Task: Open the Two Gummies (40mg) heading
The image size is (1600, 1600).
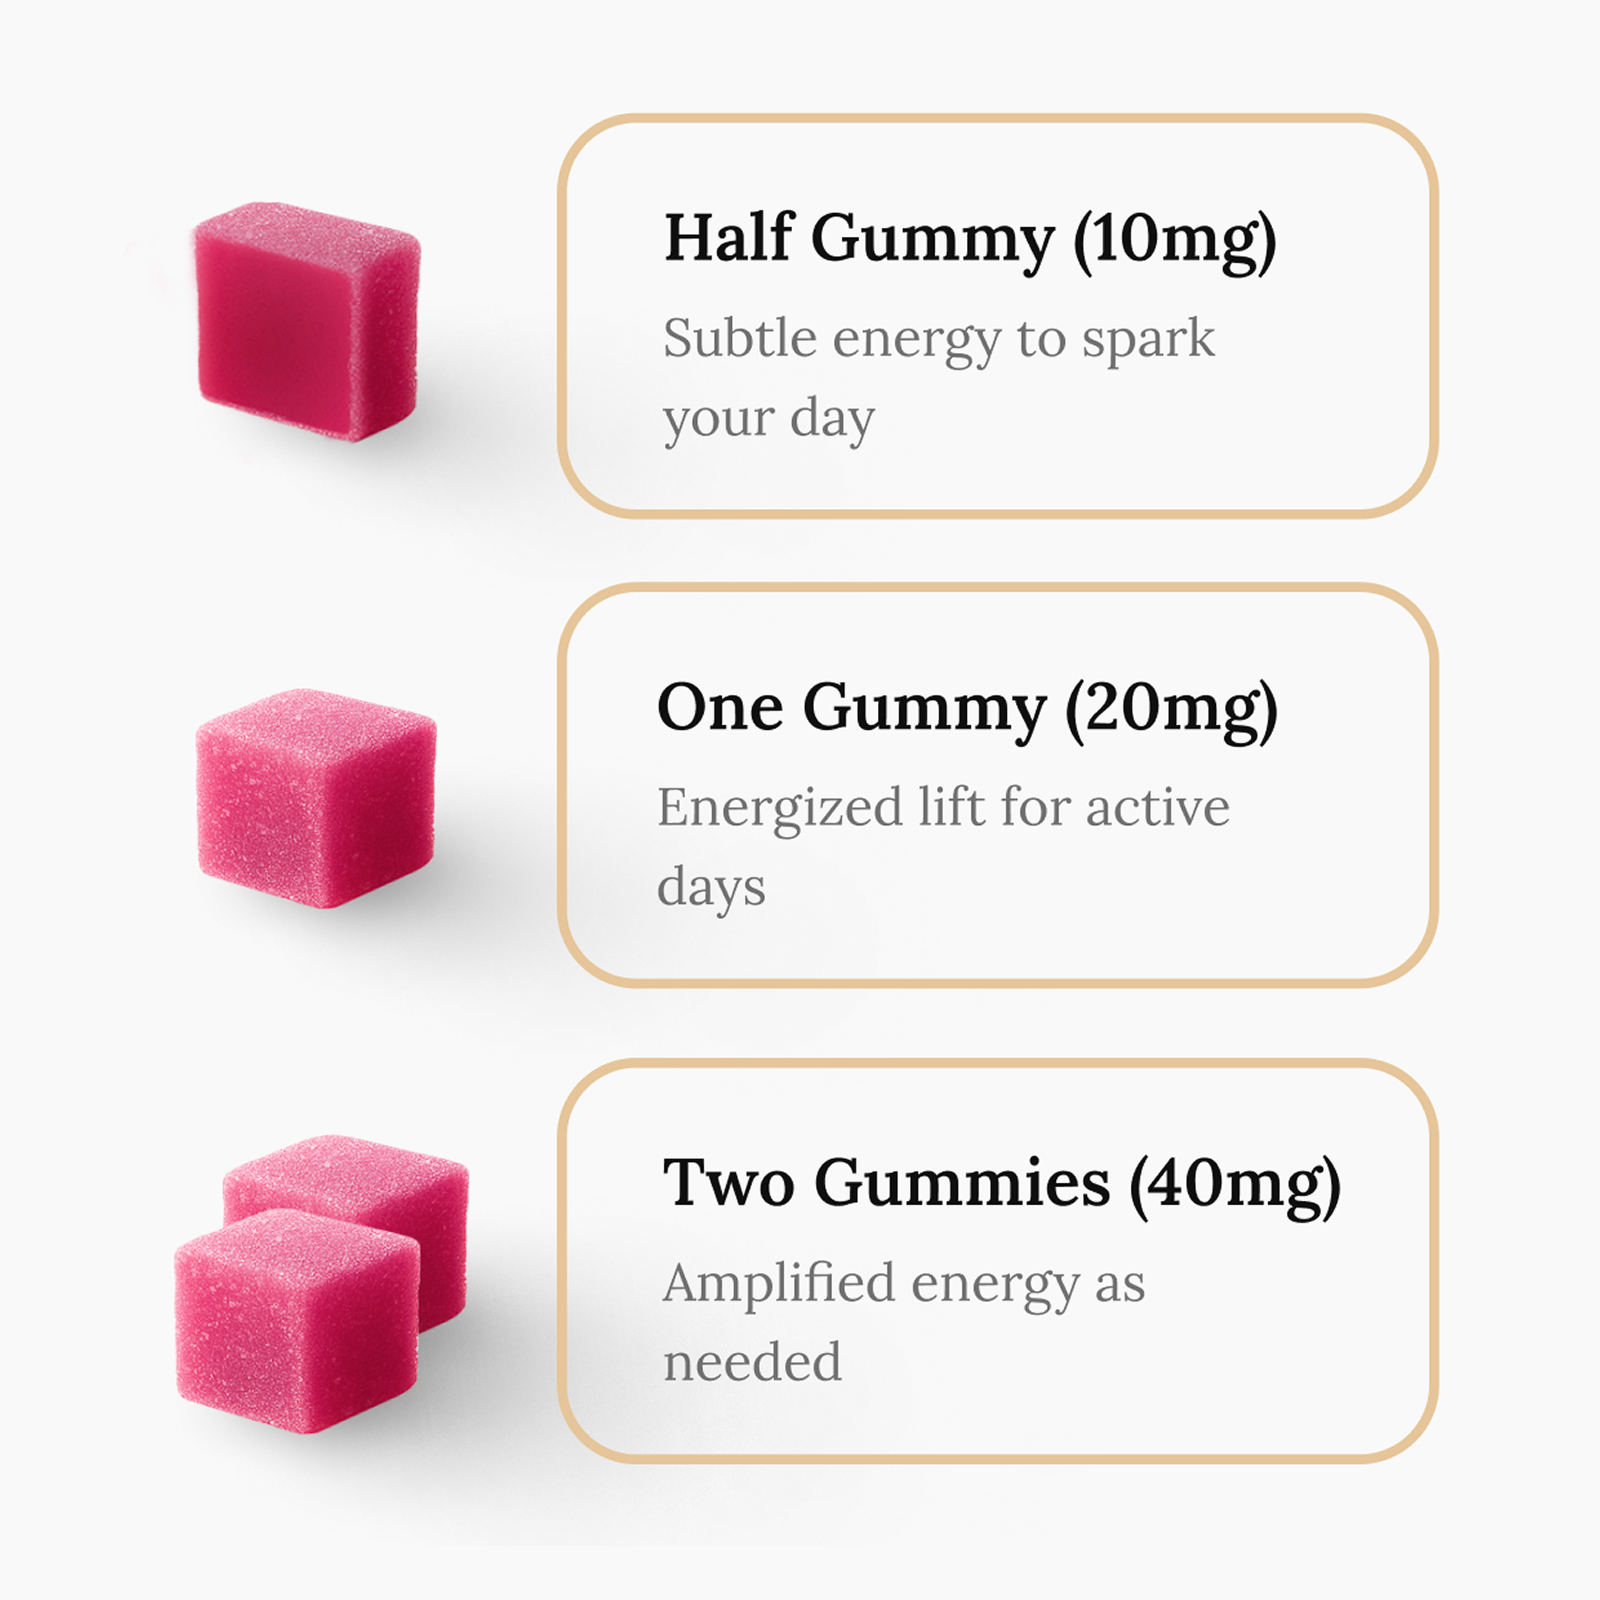Action: pos(1001,1184)
